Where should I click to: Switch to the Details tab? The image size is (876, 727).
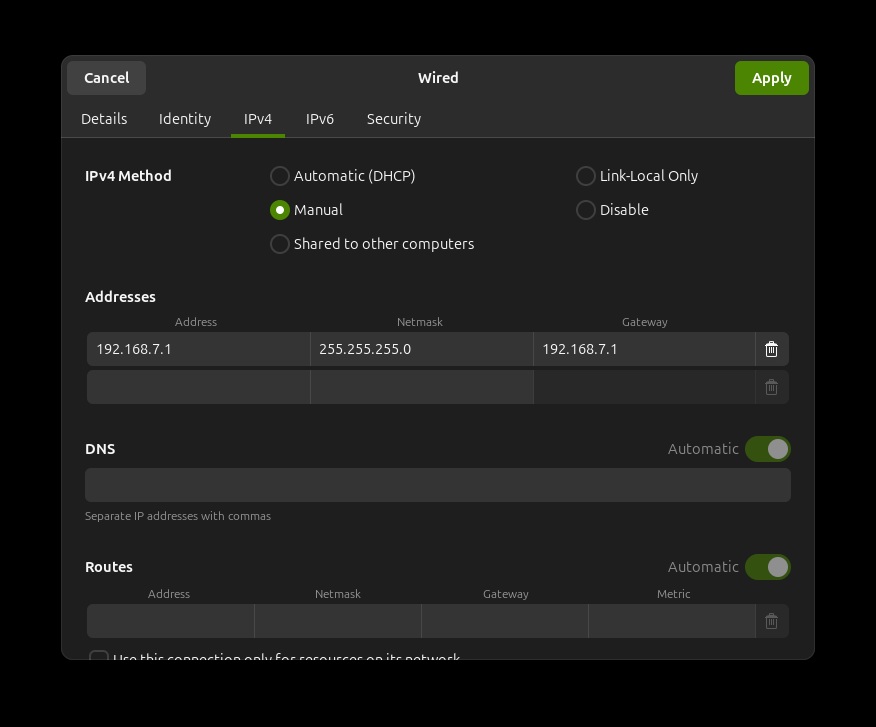[x=104, y=119]
